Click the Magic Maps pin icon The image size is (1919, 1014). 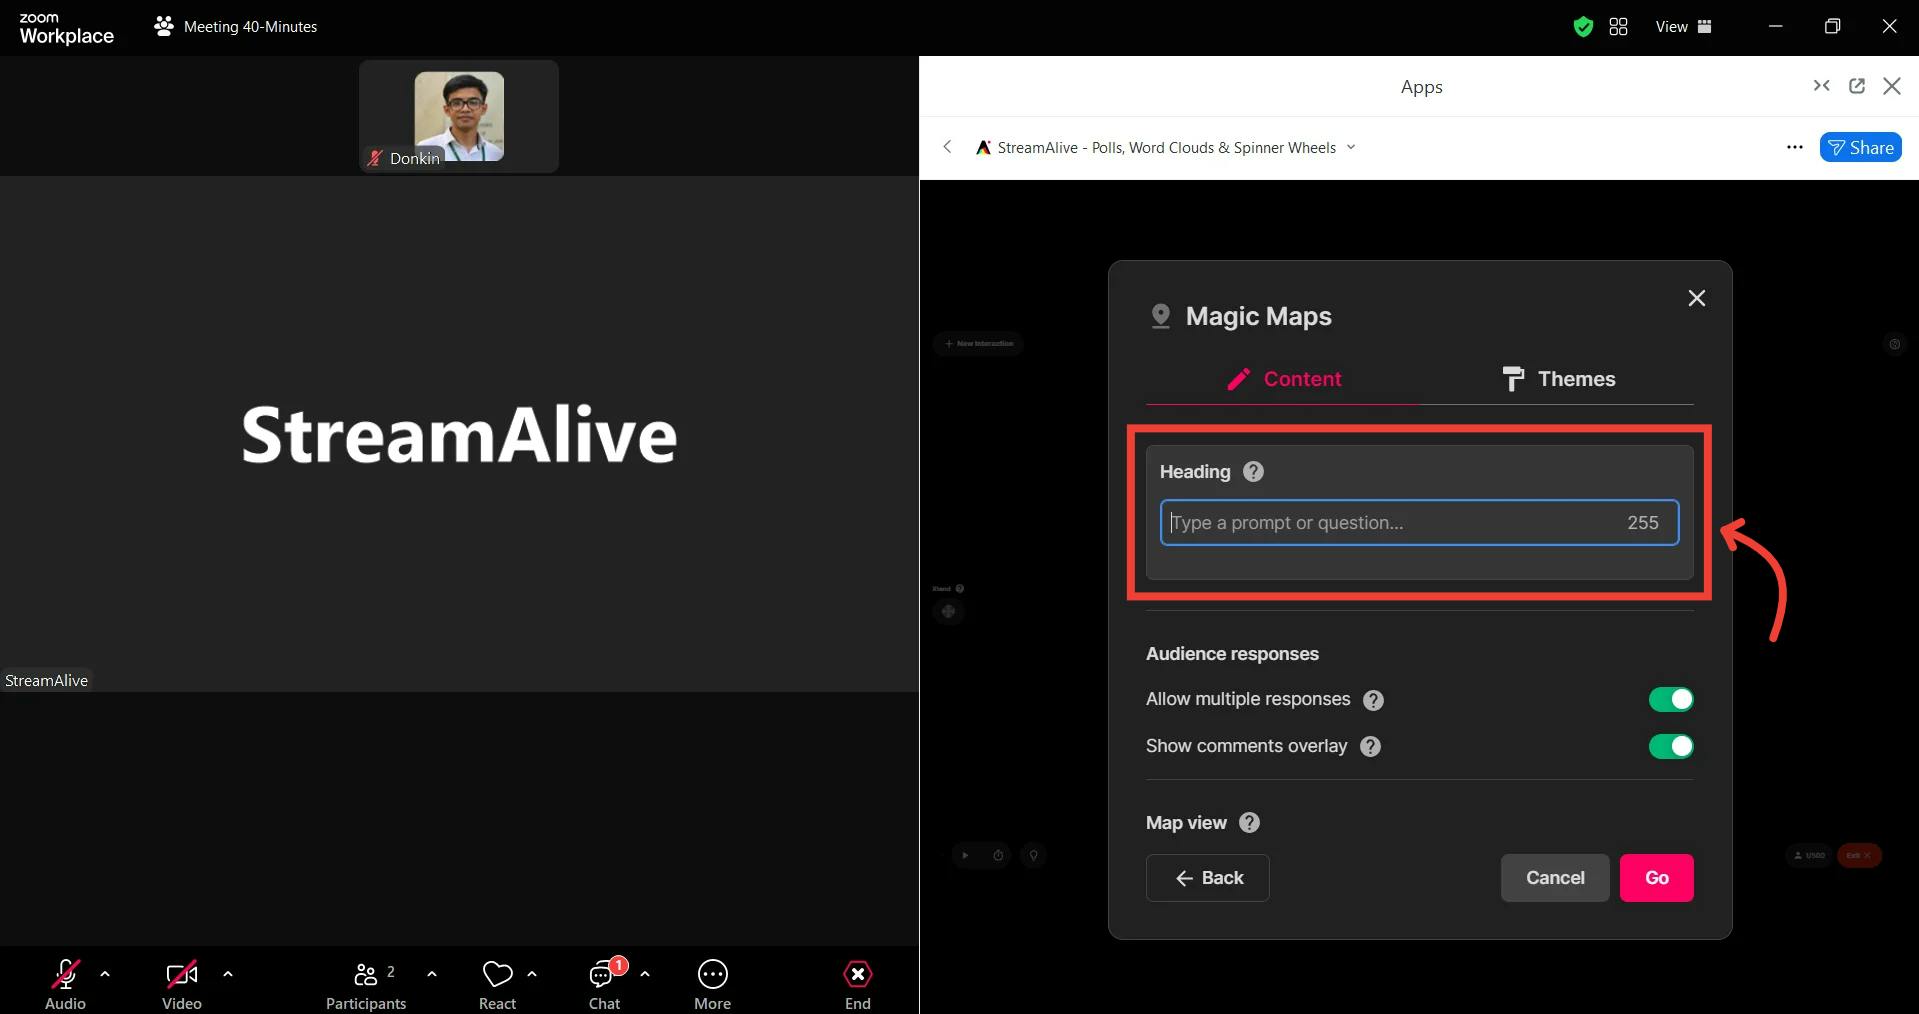pyautogui.click(x=1160, y=316)
